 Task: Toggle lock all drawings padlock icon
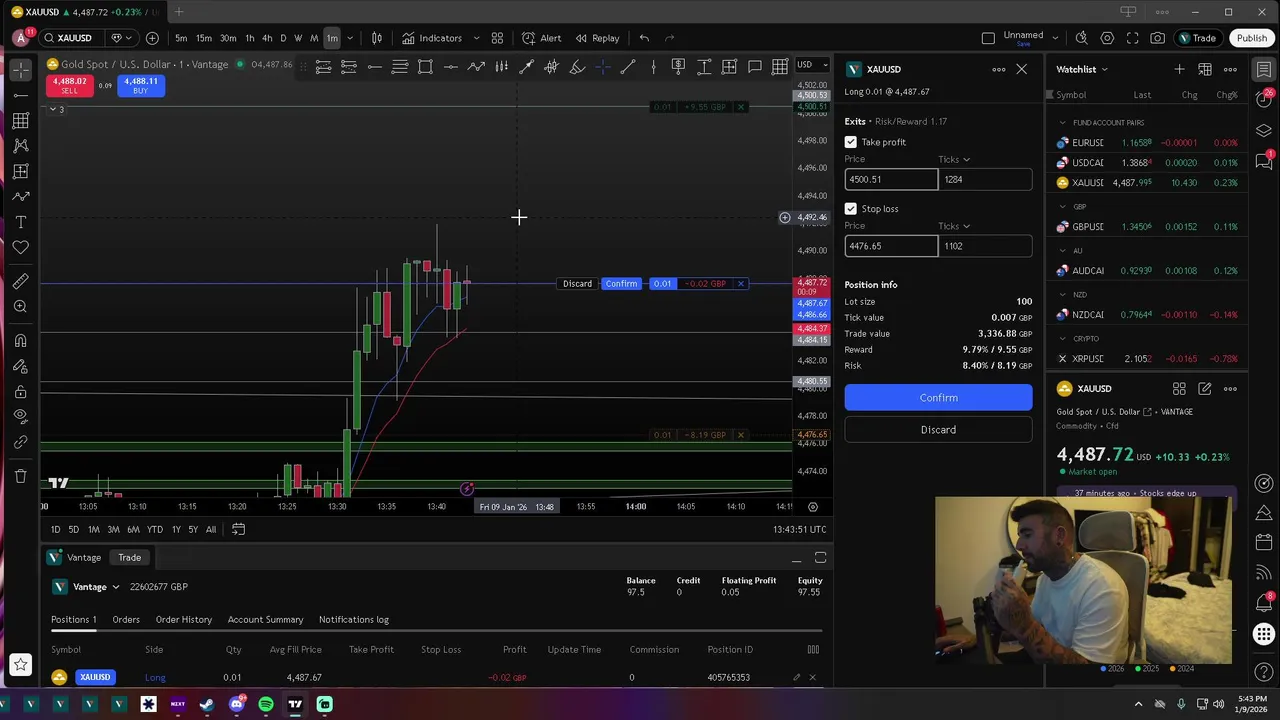click(21, 391)
